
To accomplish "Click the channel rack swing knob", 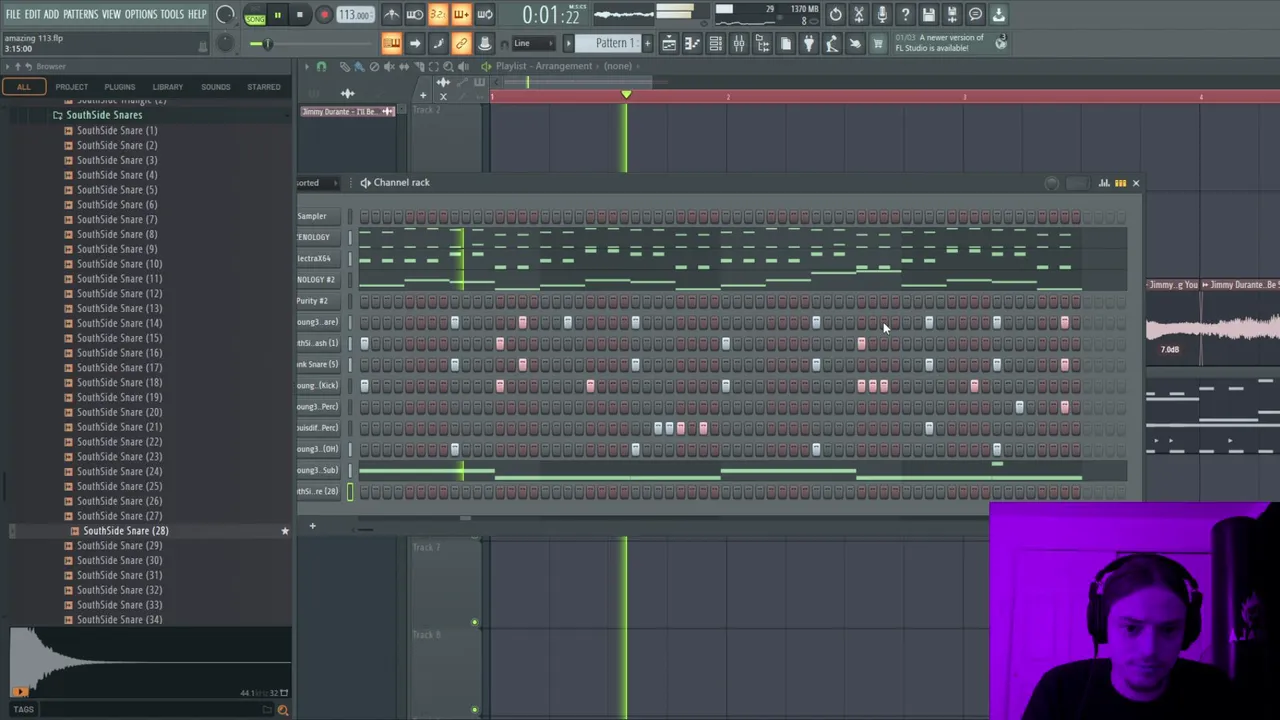I will tap(1052, 183).
